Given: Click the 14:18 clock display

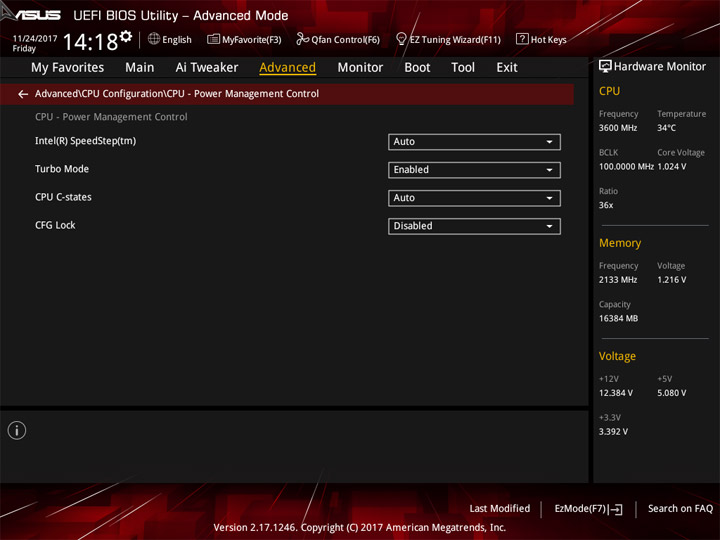Looking at the screenshot, I should 90,42.
